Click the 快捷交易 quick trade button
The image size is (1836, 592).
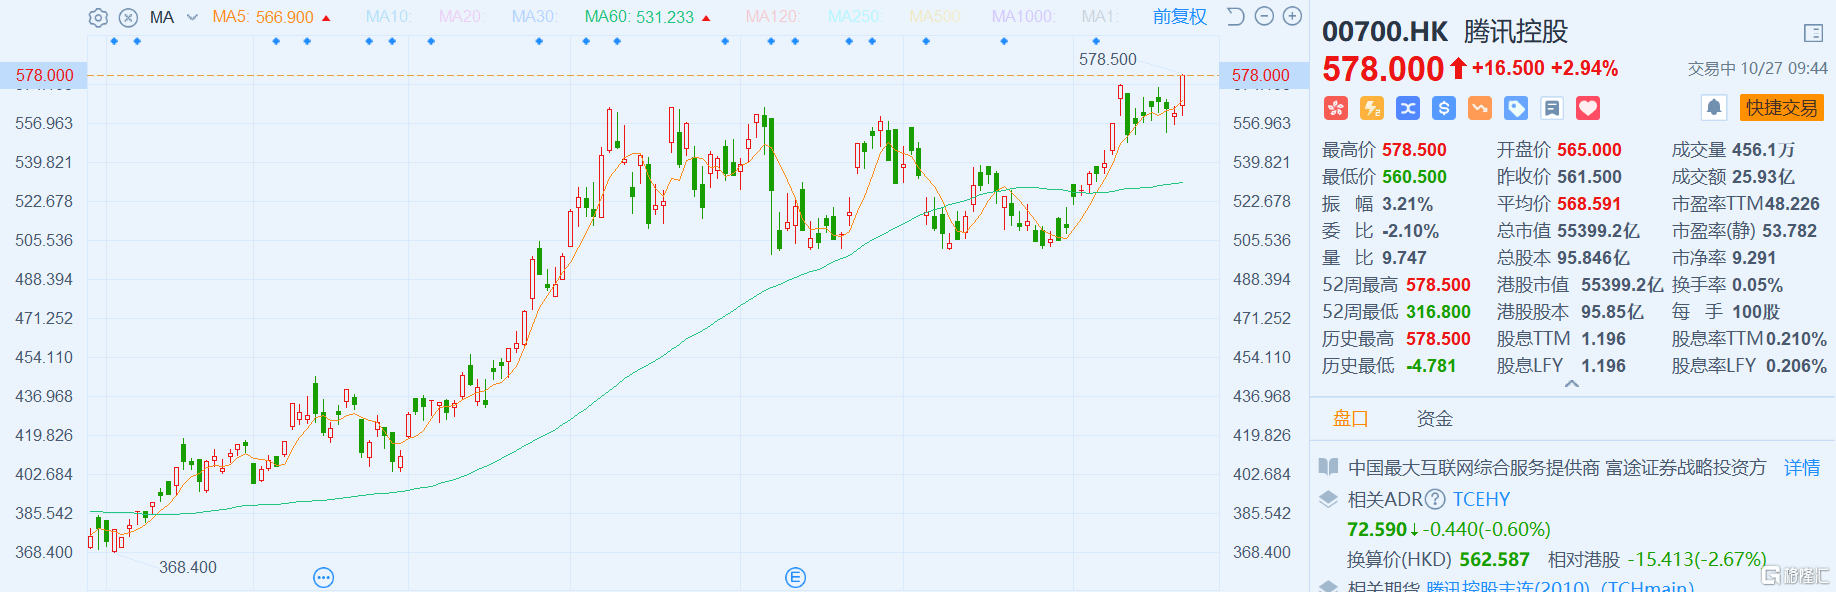click(1781, 108)
